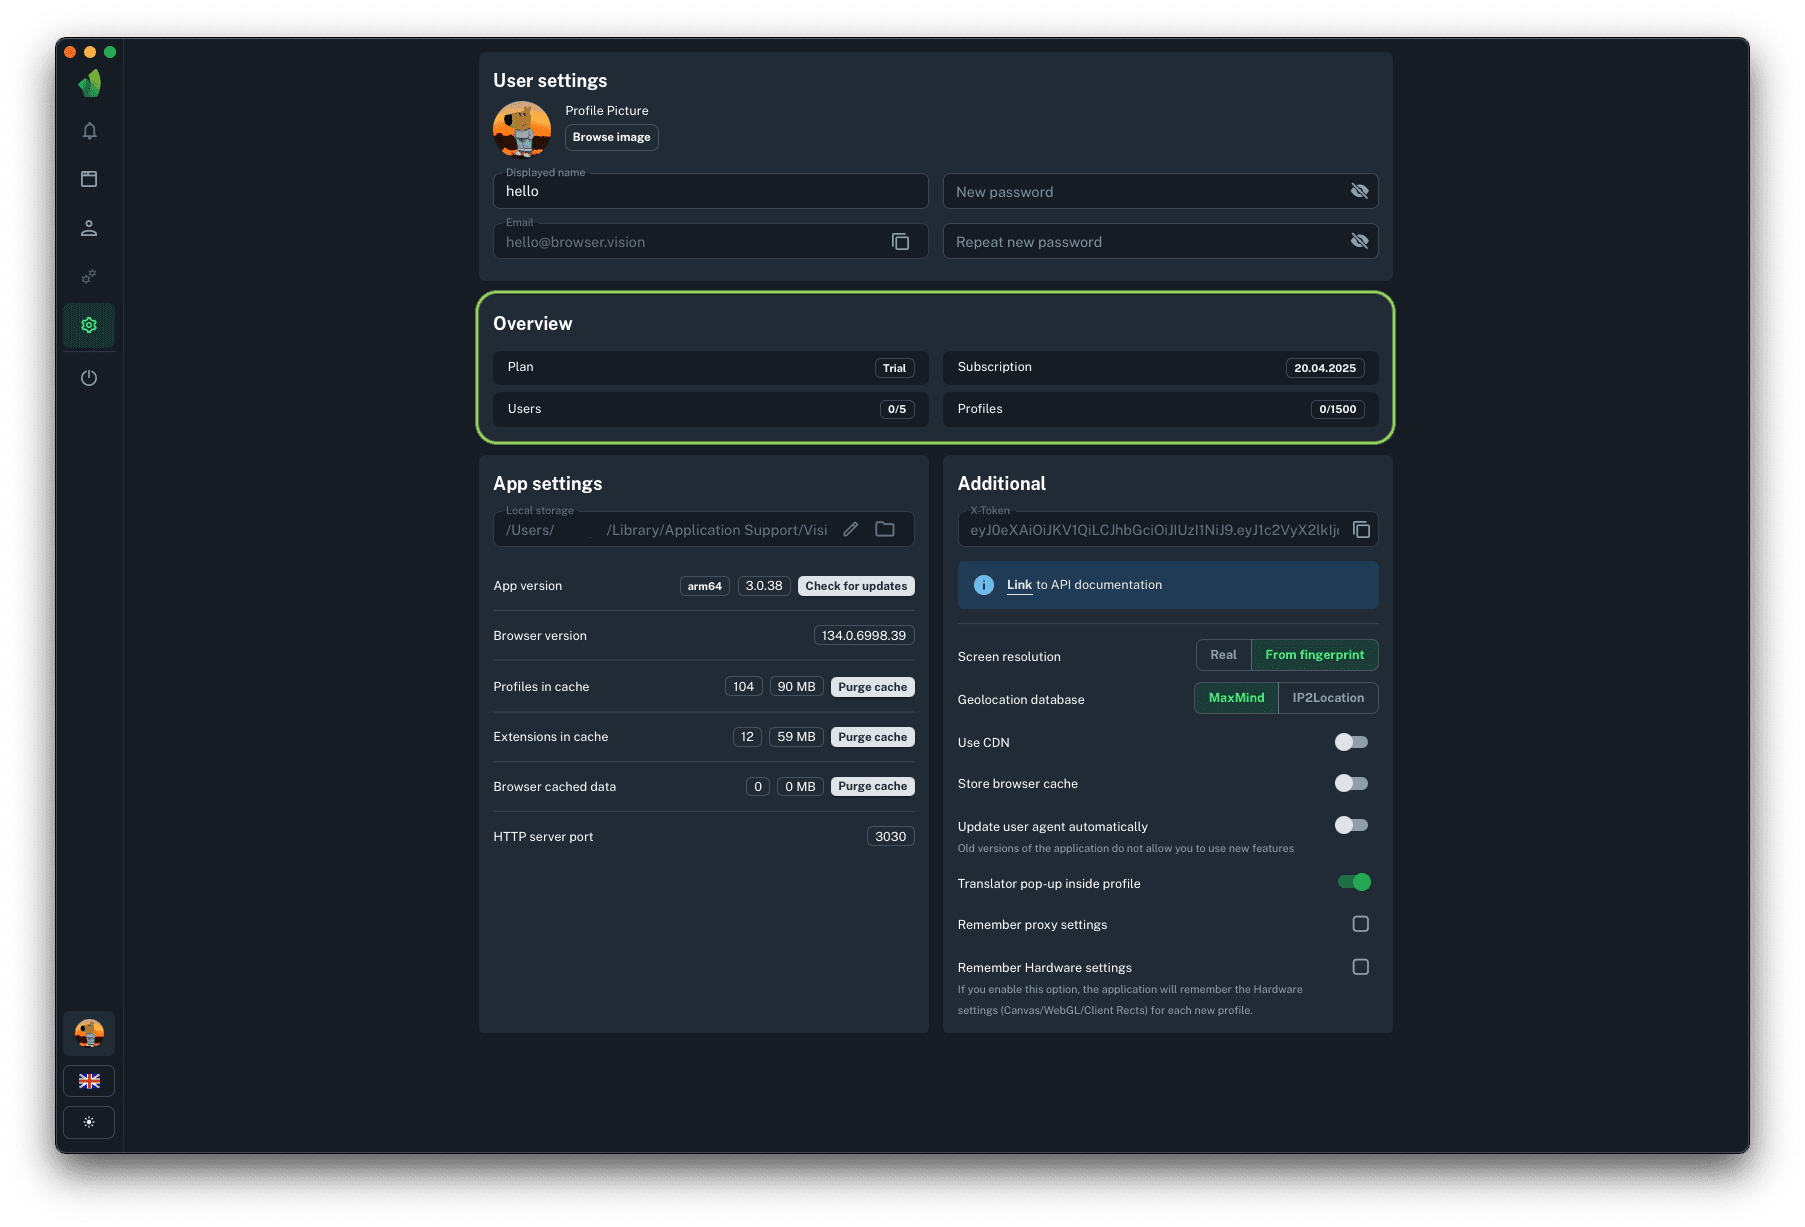
Task: Copy the X-Token value
Action: [x=1361, y=530]
